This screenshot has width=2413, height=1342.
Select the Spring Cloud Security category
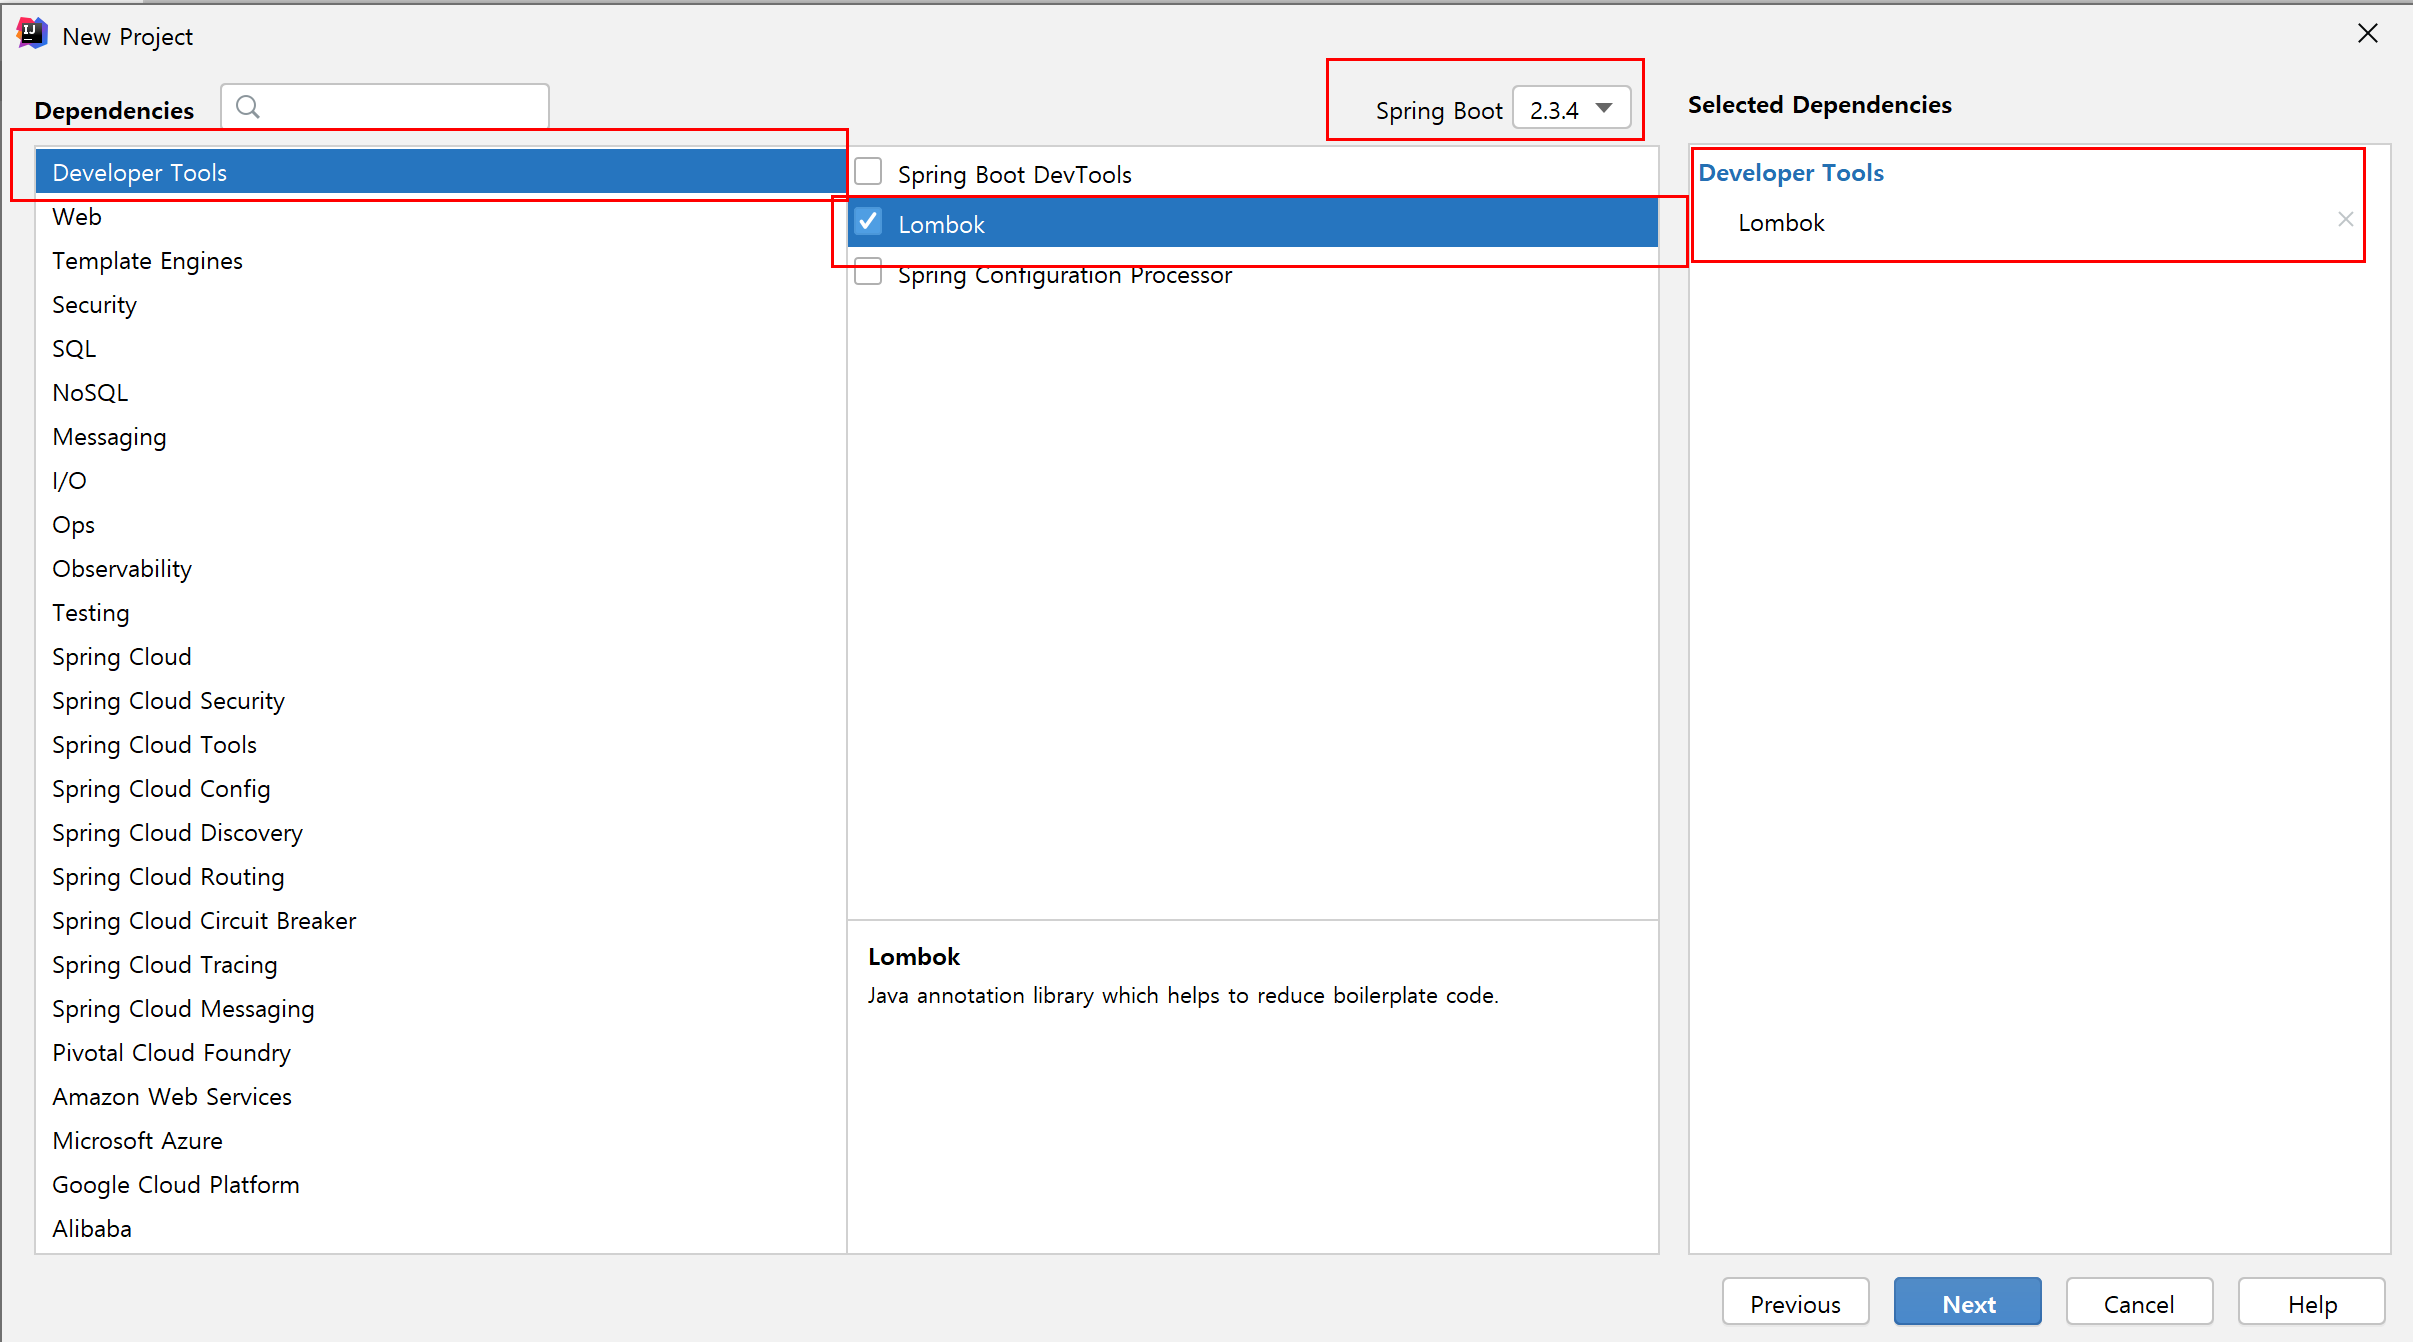[x=441, y=700]
